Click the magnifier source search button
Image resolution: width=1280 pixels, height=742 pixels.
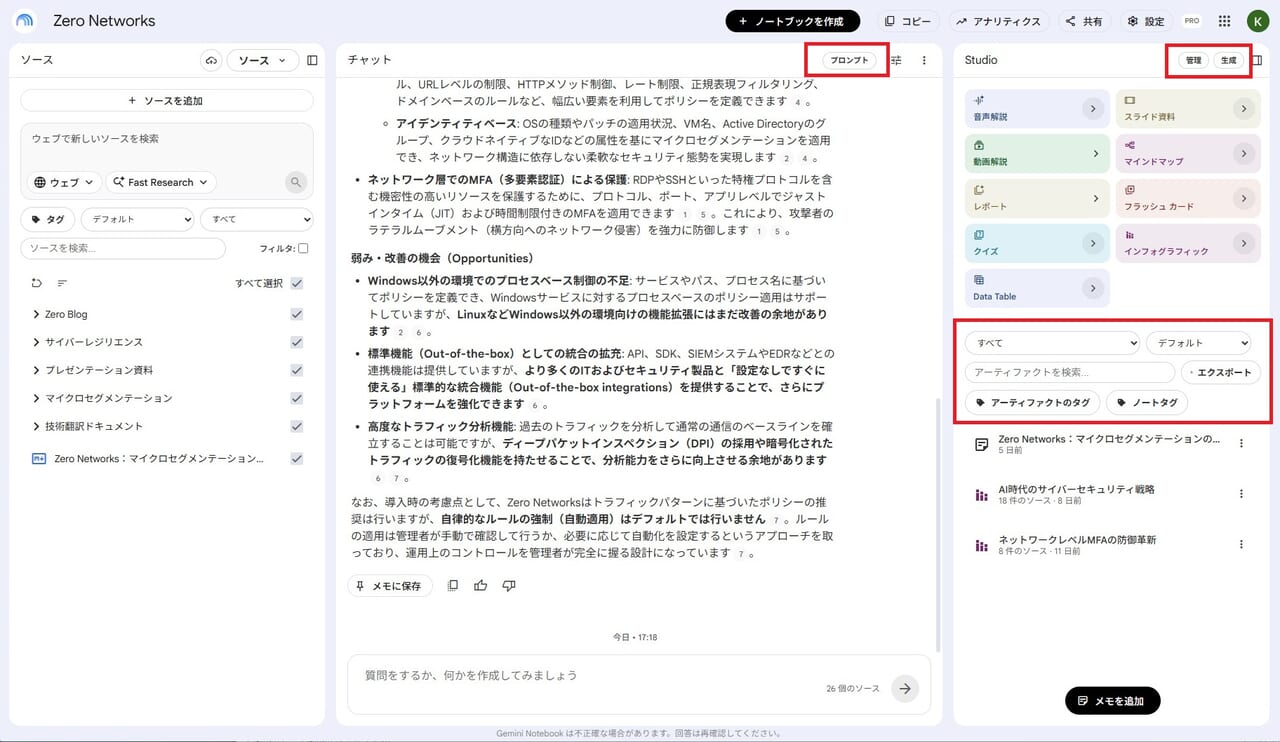[295, 182]
